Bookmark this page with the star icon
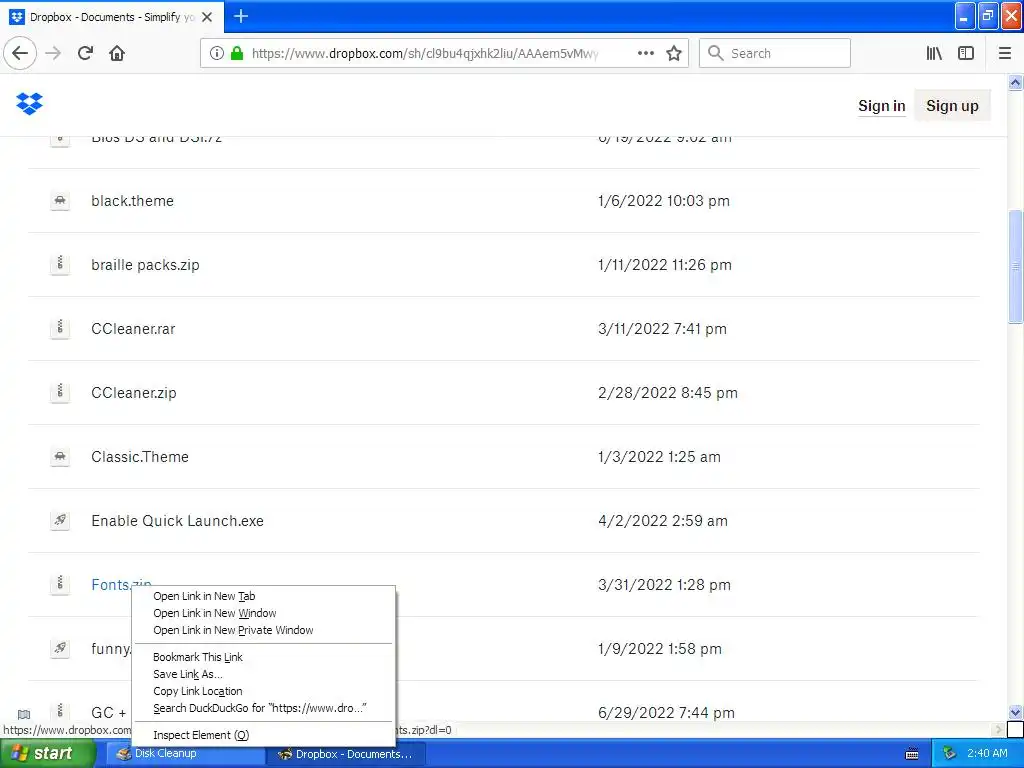This screenshot has width=1024, height=768. tap(674, 53)
